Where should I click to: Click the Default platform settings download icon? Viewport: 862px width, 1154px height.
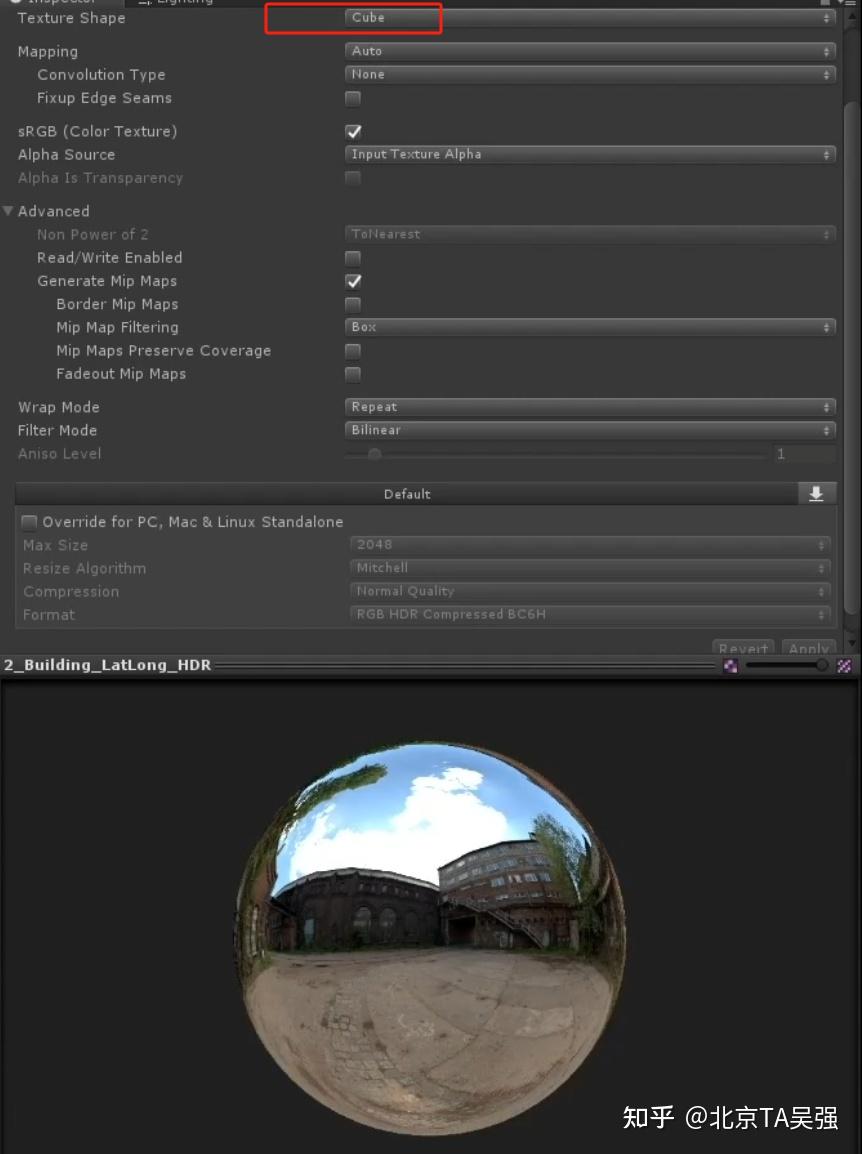[818, 493]
